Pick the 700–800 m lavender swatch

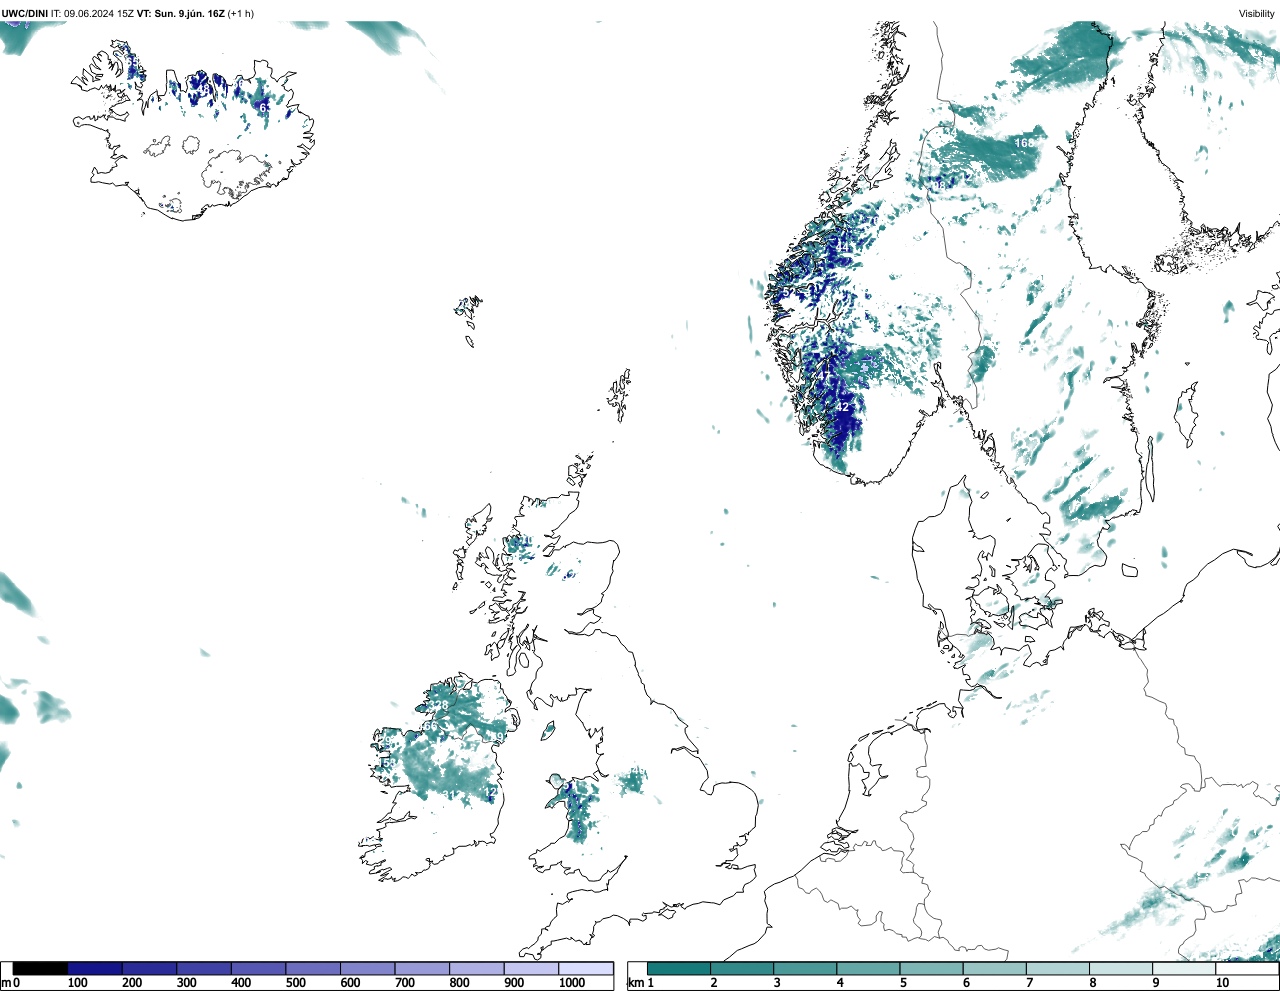[422, 968]
